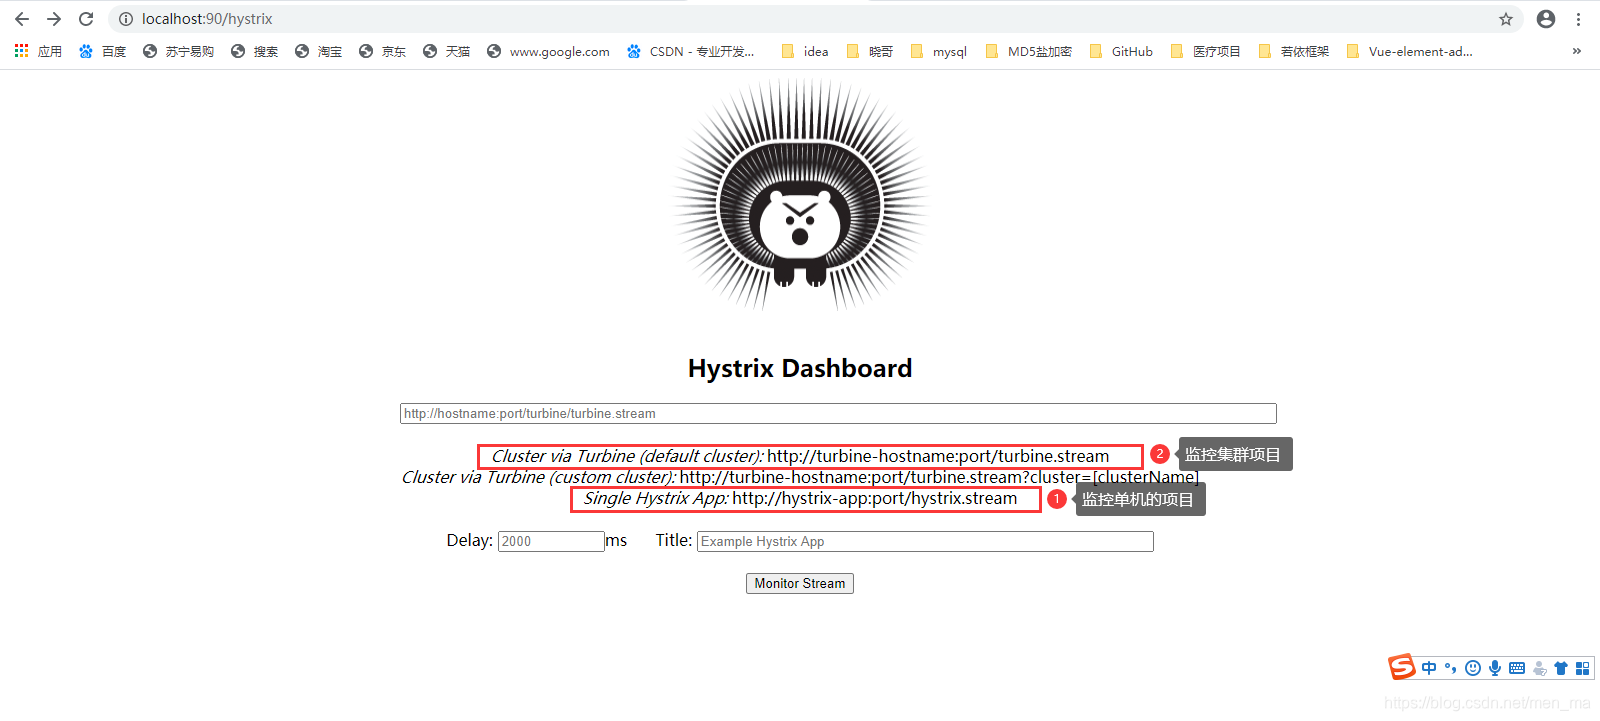The width and height of the screenshot is (1600, 721).
Task: Open the mysql bookmark folder
Action: 938,51
